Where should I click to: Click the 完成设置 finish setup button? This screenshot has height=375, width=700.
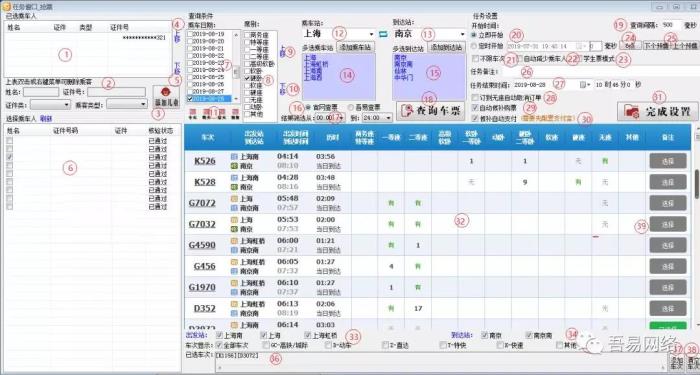point(658,111)
